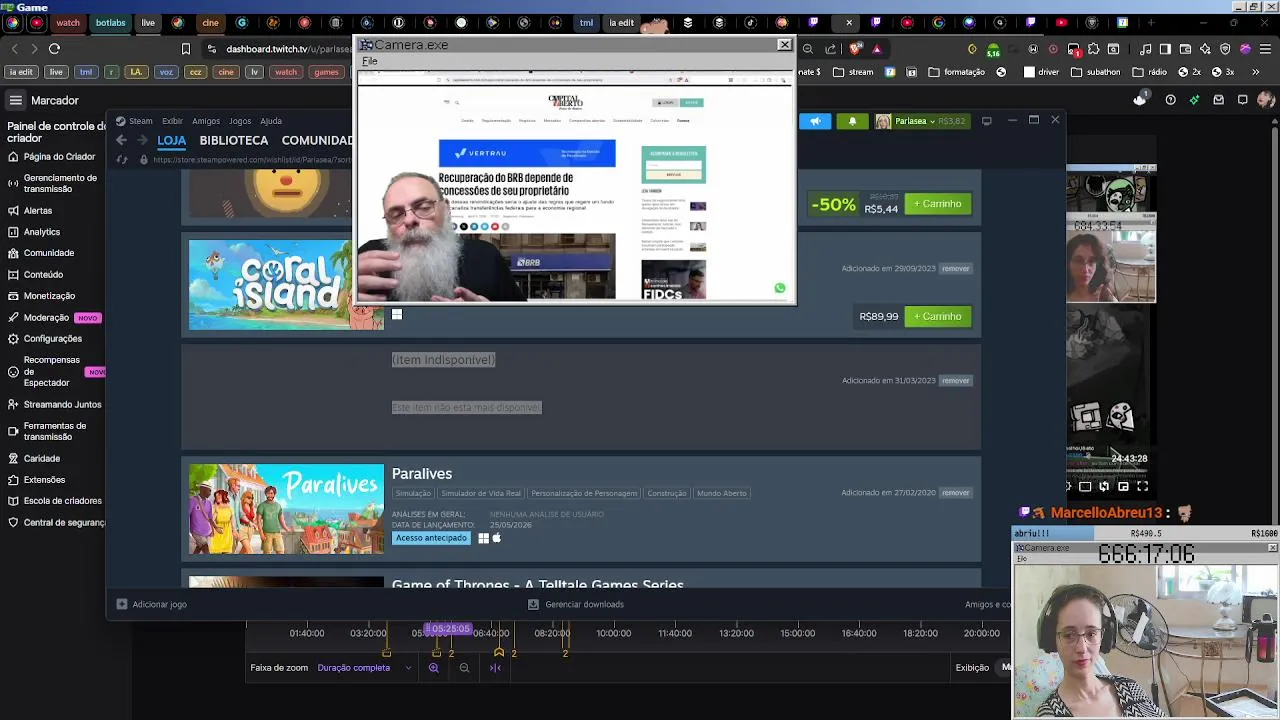Go back in Steam navigation
The width and height of the screenshot is (1280, 720).
click(x=122, y=141)
